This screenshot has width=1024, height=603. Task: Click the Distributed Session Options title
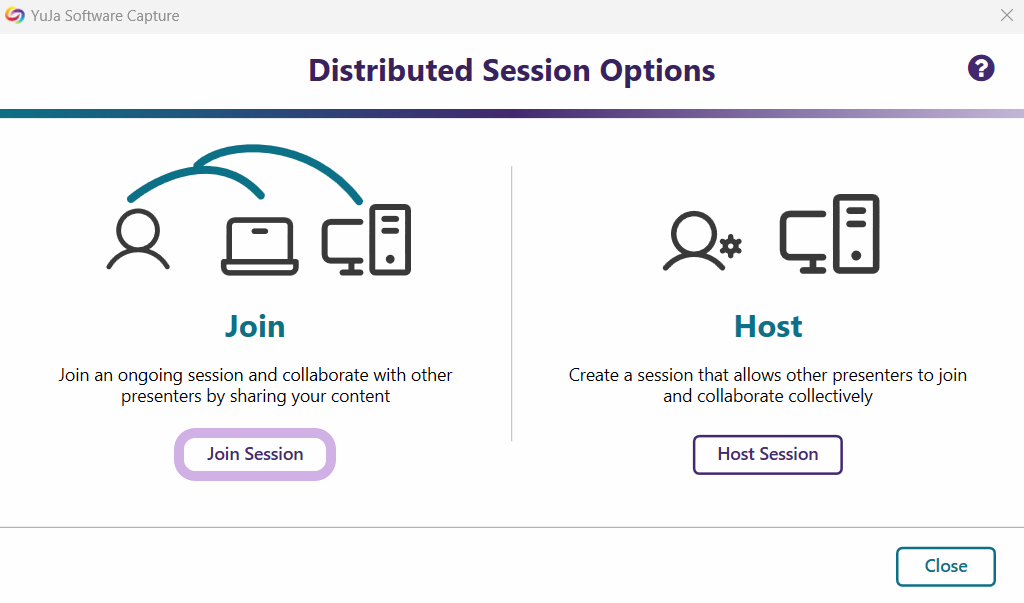[511, 70]
